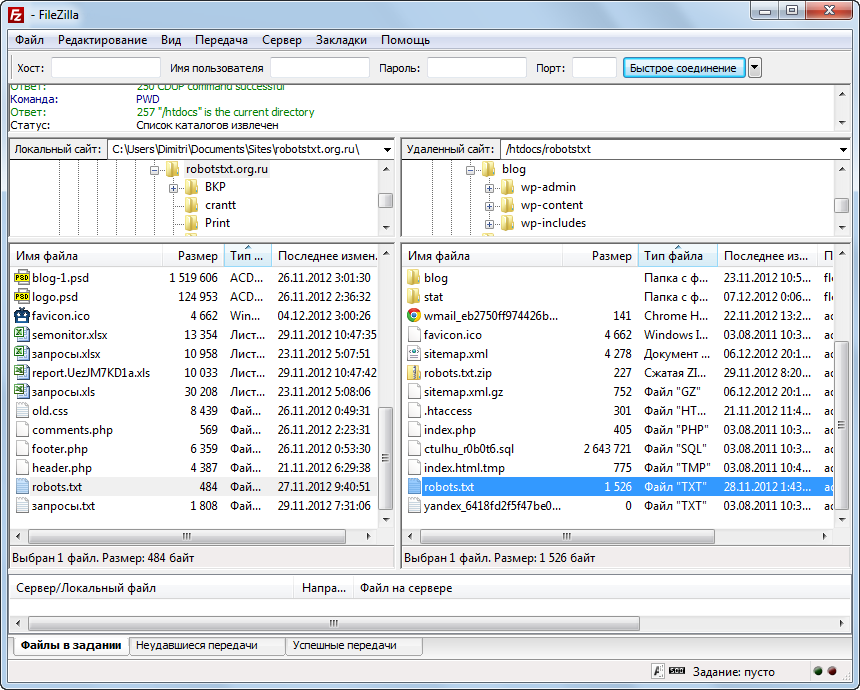Screen dimensions: 860x690
Task: Switch to Неудавшиеся передачи tab
Action: coord(207,646)
